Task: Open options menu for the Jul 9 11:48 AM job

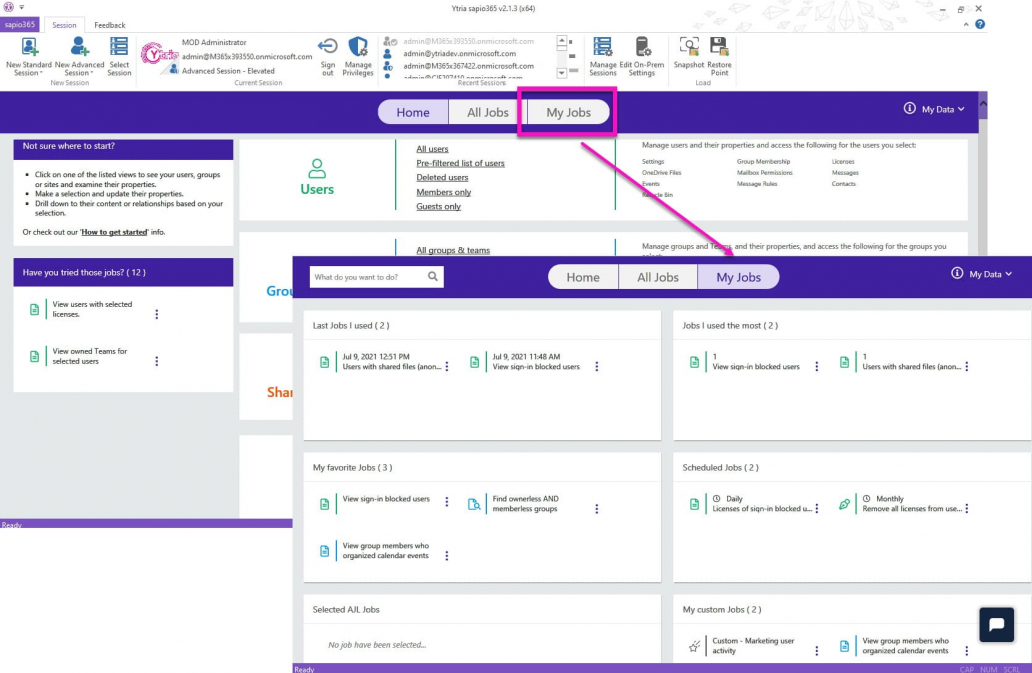Action: [x=597, y=366]
